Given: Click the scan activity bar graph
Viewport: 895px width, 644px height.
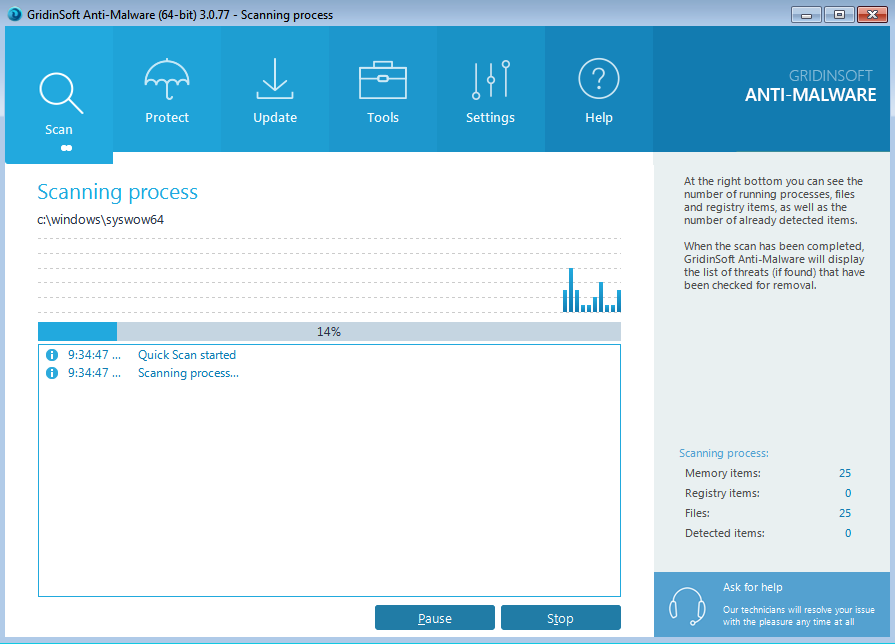Looking at the screenshot, I should (x=591, y=290).
